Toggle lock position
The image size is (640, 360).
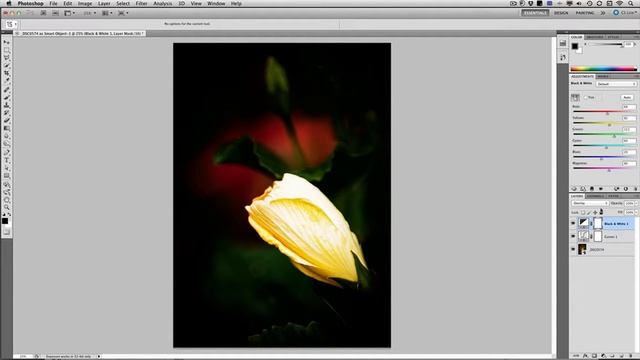(595, 212)
